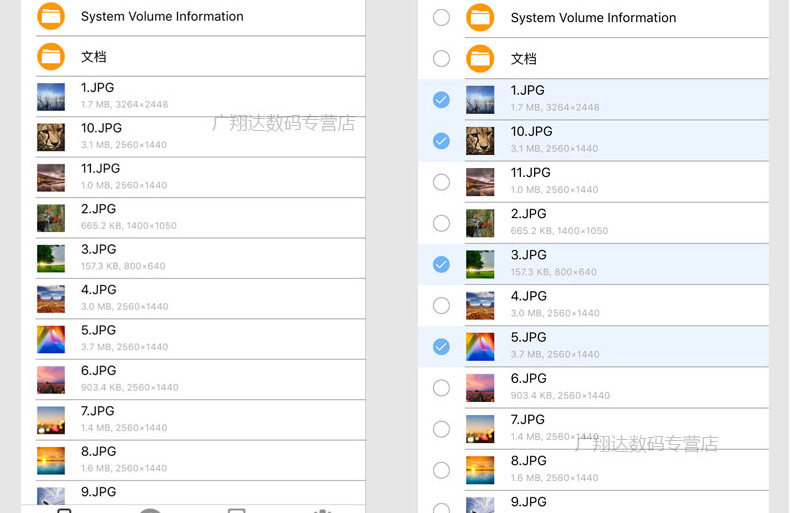The height and width of the screenshot is (513, 790).
Task: Open the 文档 folder icon in left list
Action: pyautogui.click(x=51, y=56)
